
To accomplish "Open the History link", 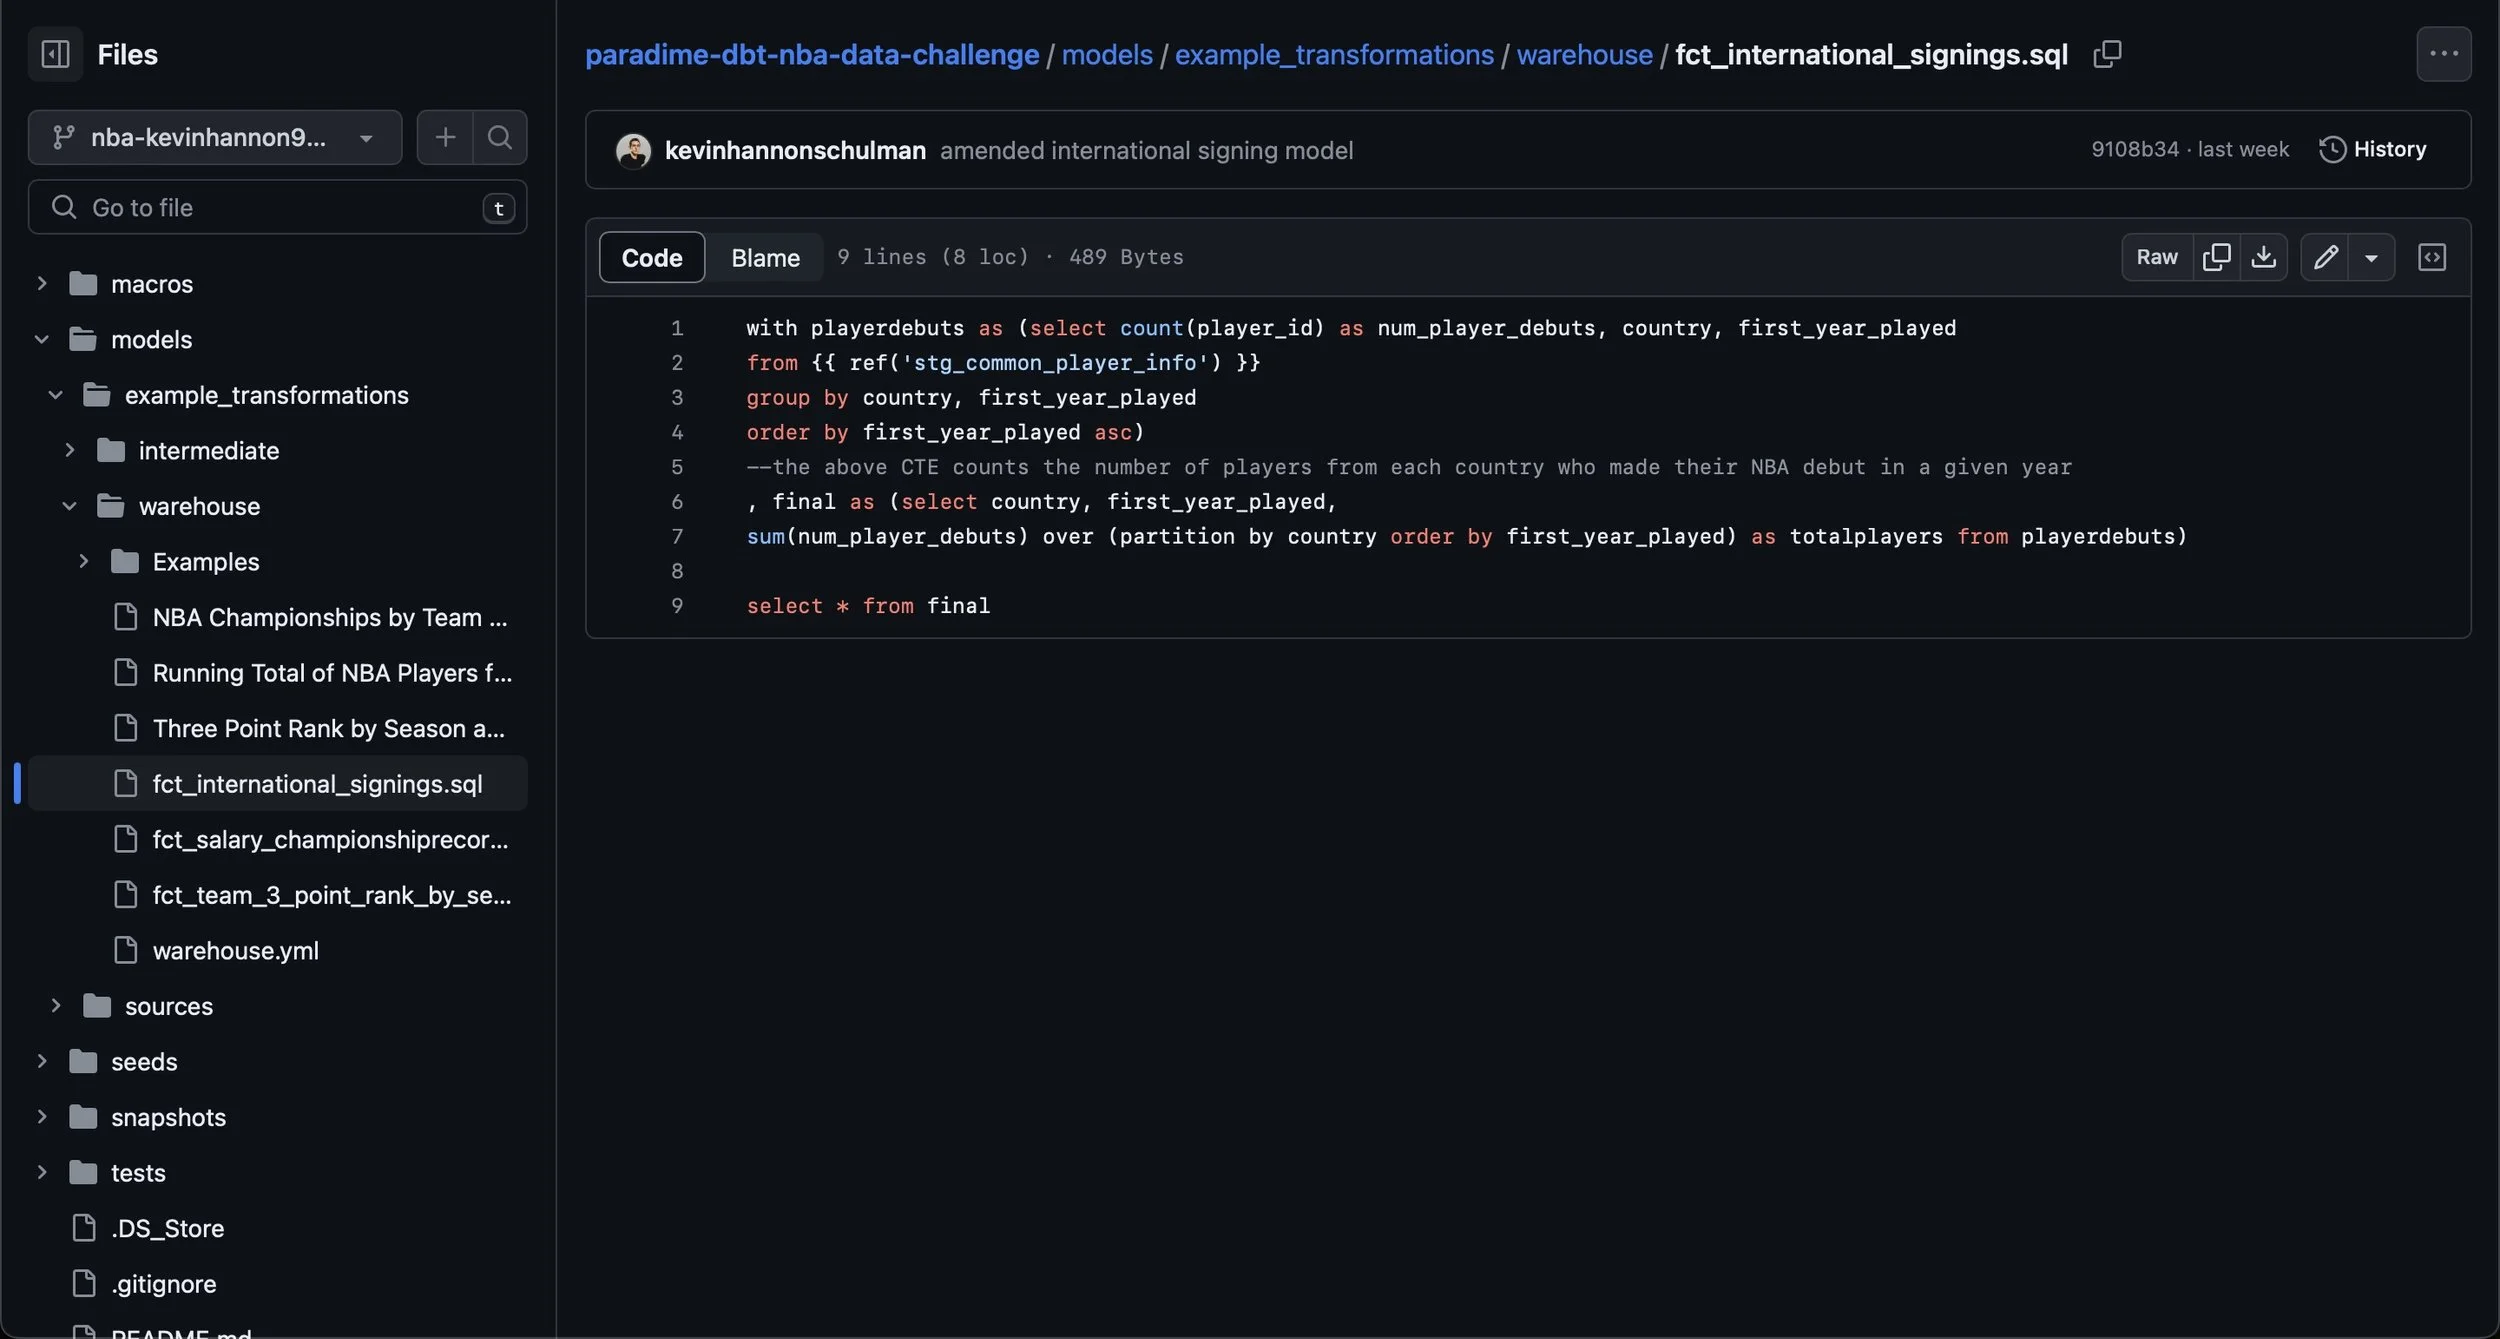I will click(x=2373, y=149).
